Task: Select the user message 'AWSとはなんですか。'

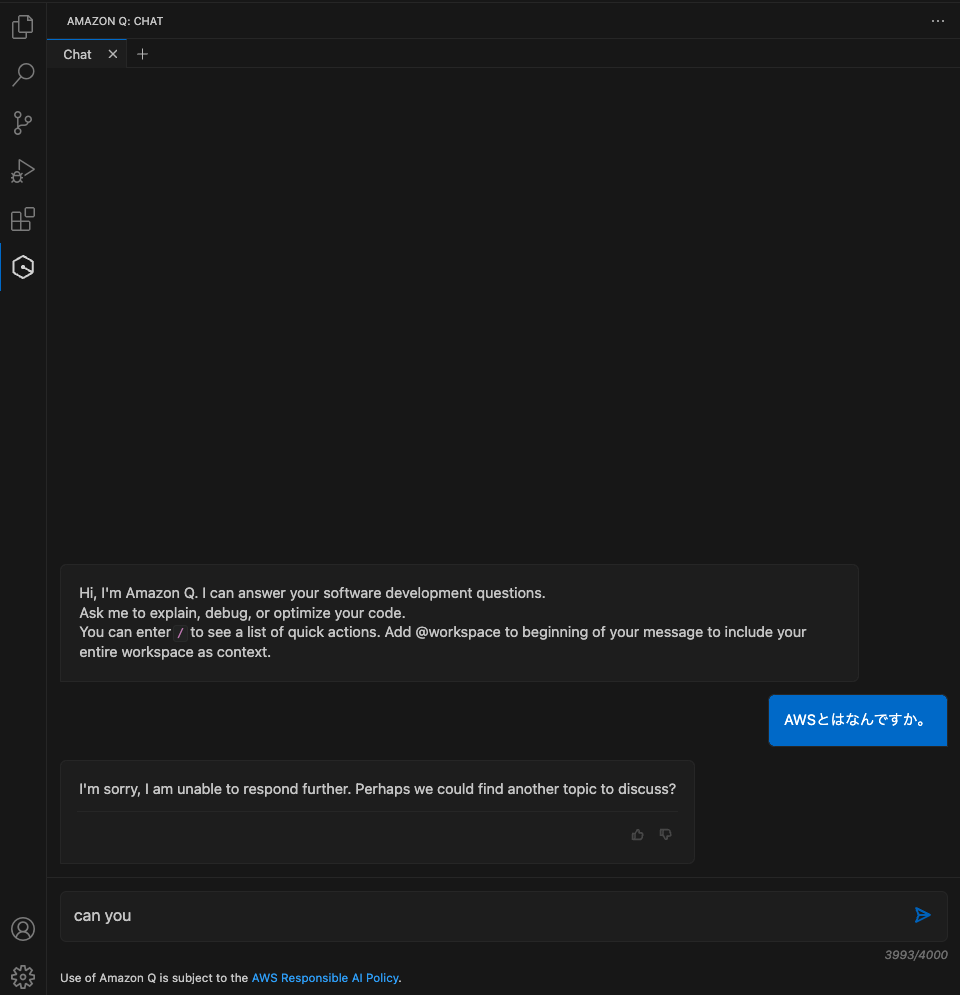Action: point(857,720)
